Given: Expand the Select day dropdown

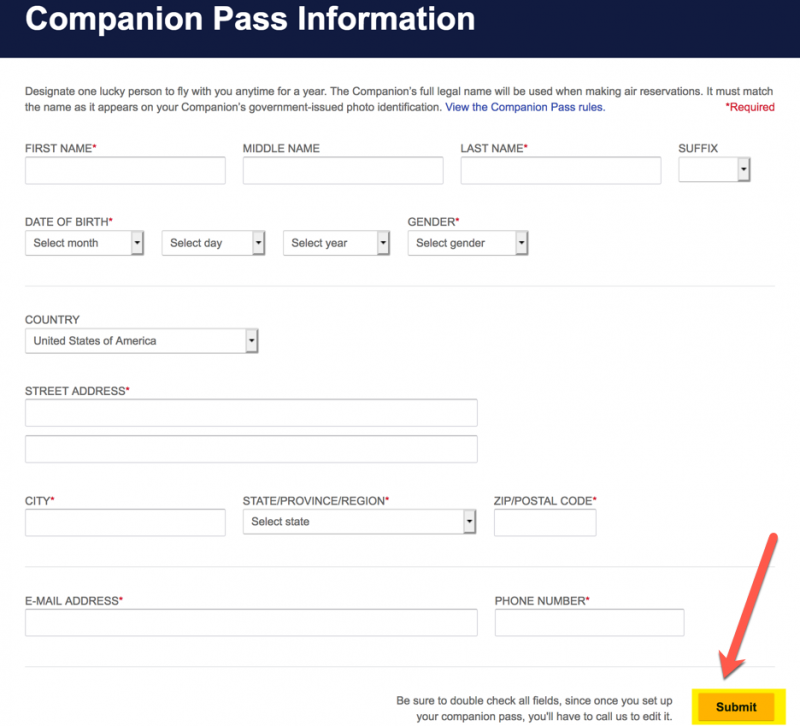Looking at the screenshot, I should point(213,242).
